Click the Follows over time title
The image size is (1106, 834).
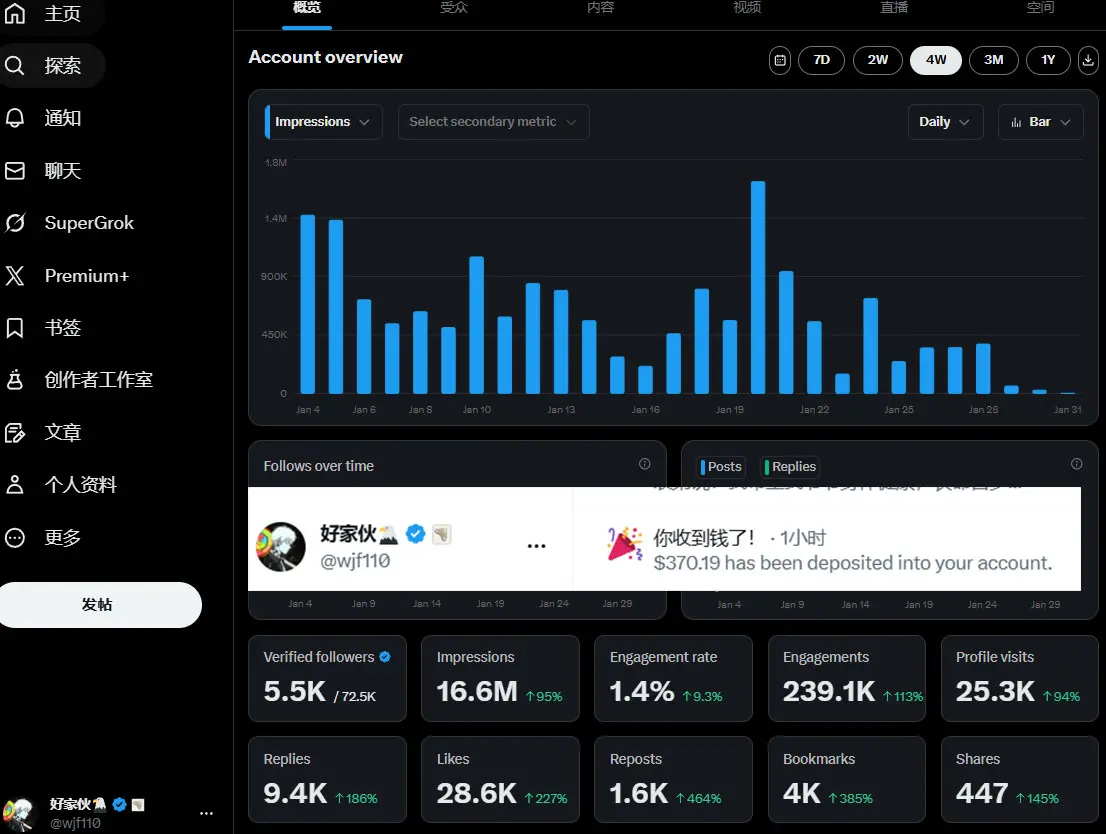(318, 466)
